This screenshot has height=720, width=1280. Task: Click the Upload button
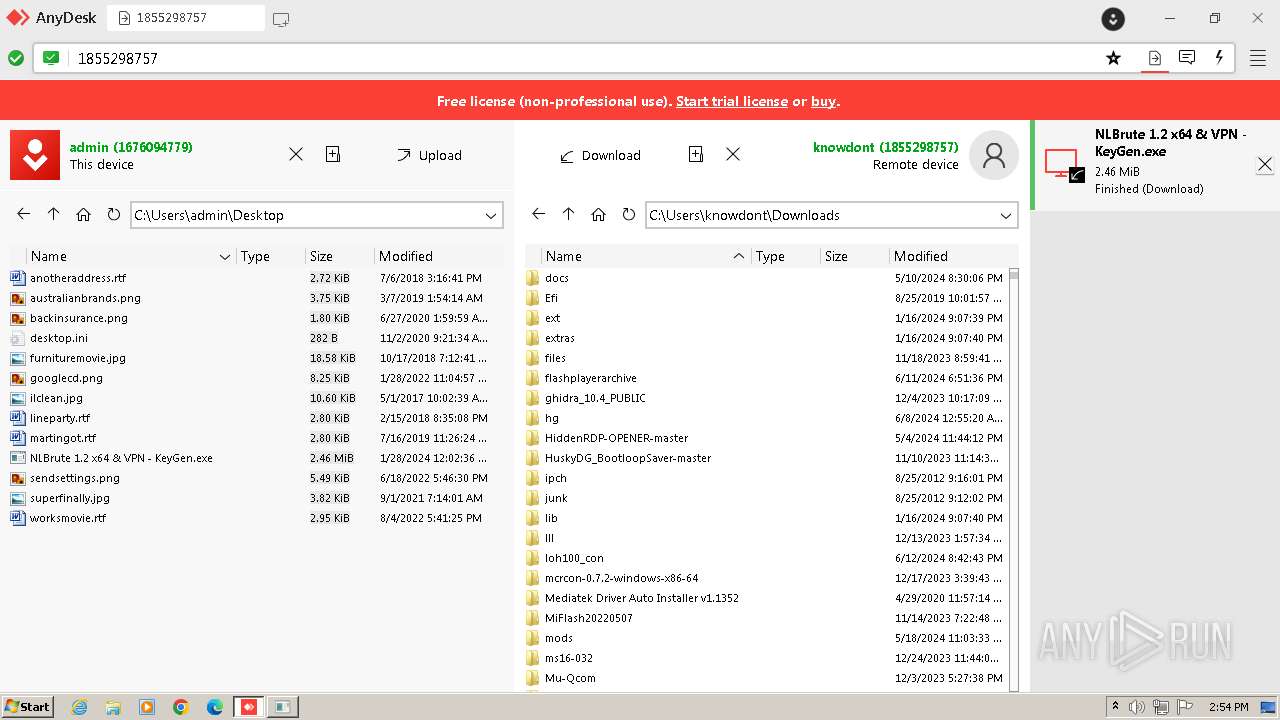click(429, 155)
